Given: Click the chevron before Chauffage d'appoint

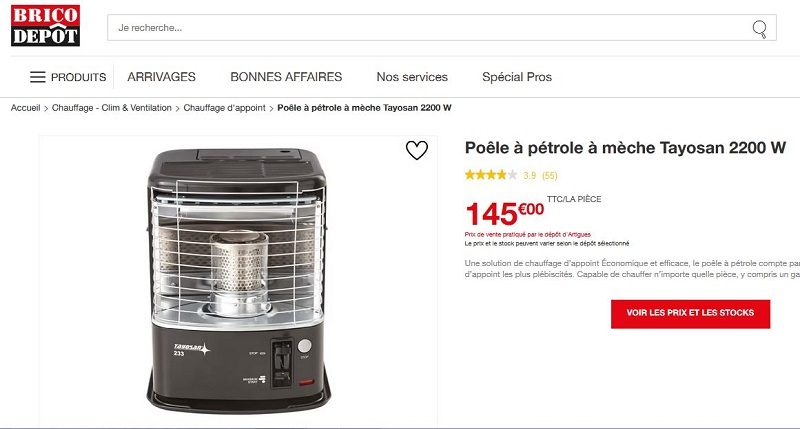Looking at the screenshot, I should tap(178, 108).
